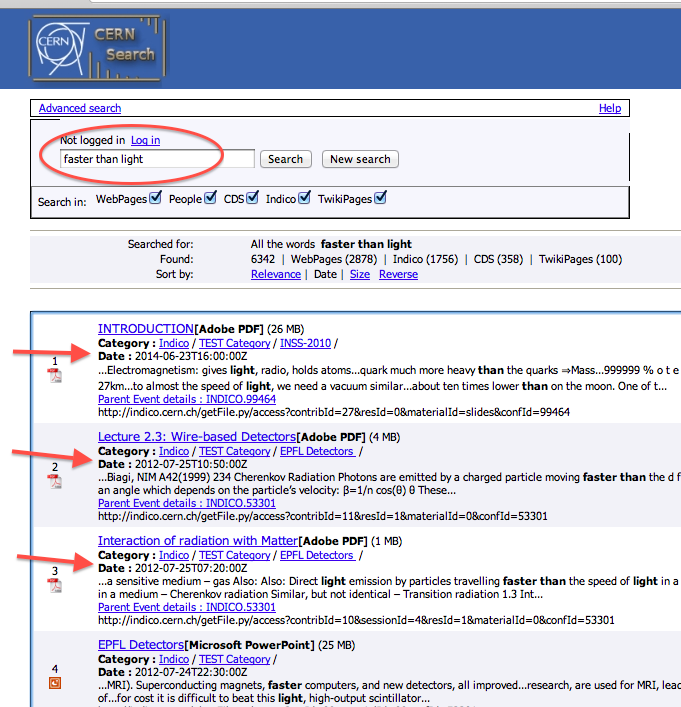This screenshot has height=707, width=681.
Task: Open the Help link
Action: click(610, 108)
